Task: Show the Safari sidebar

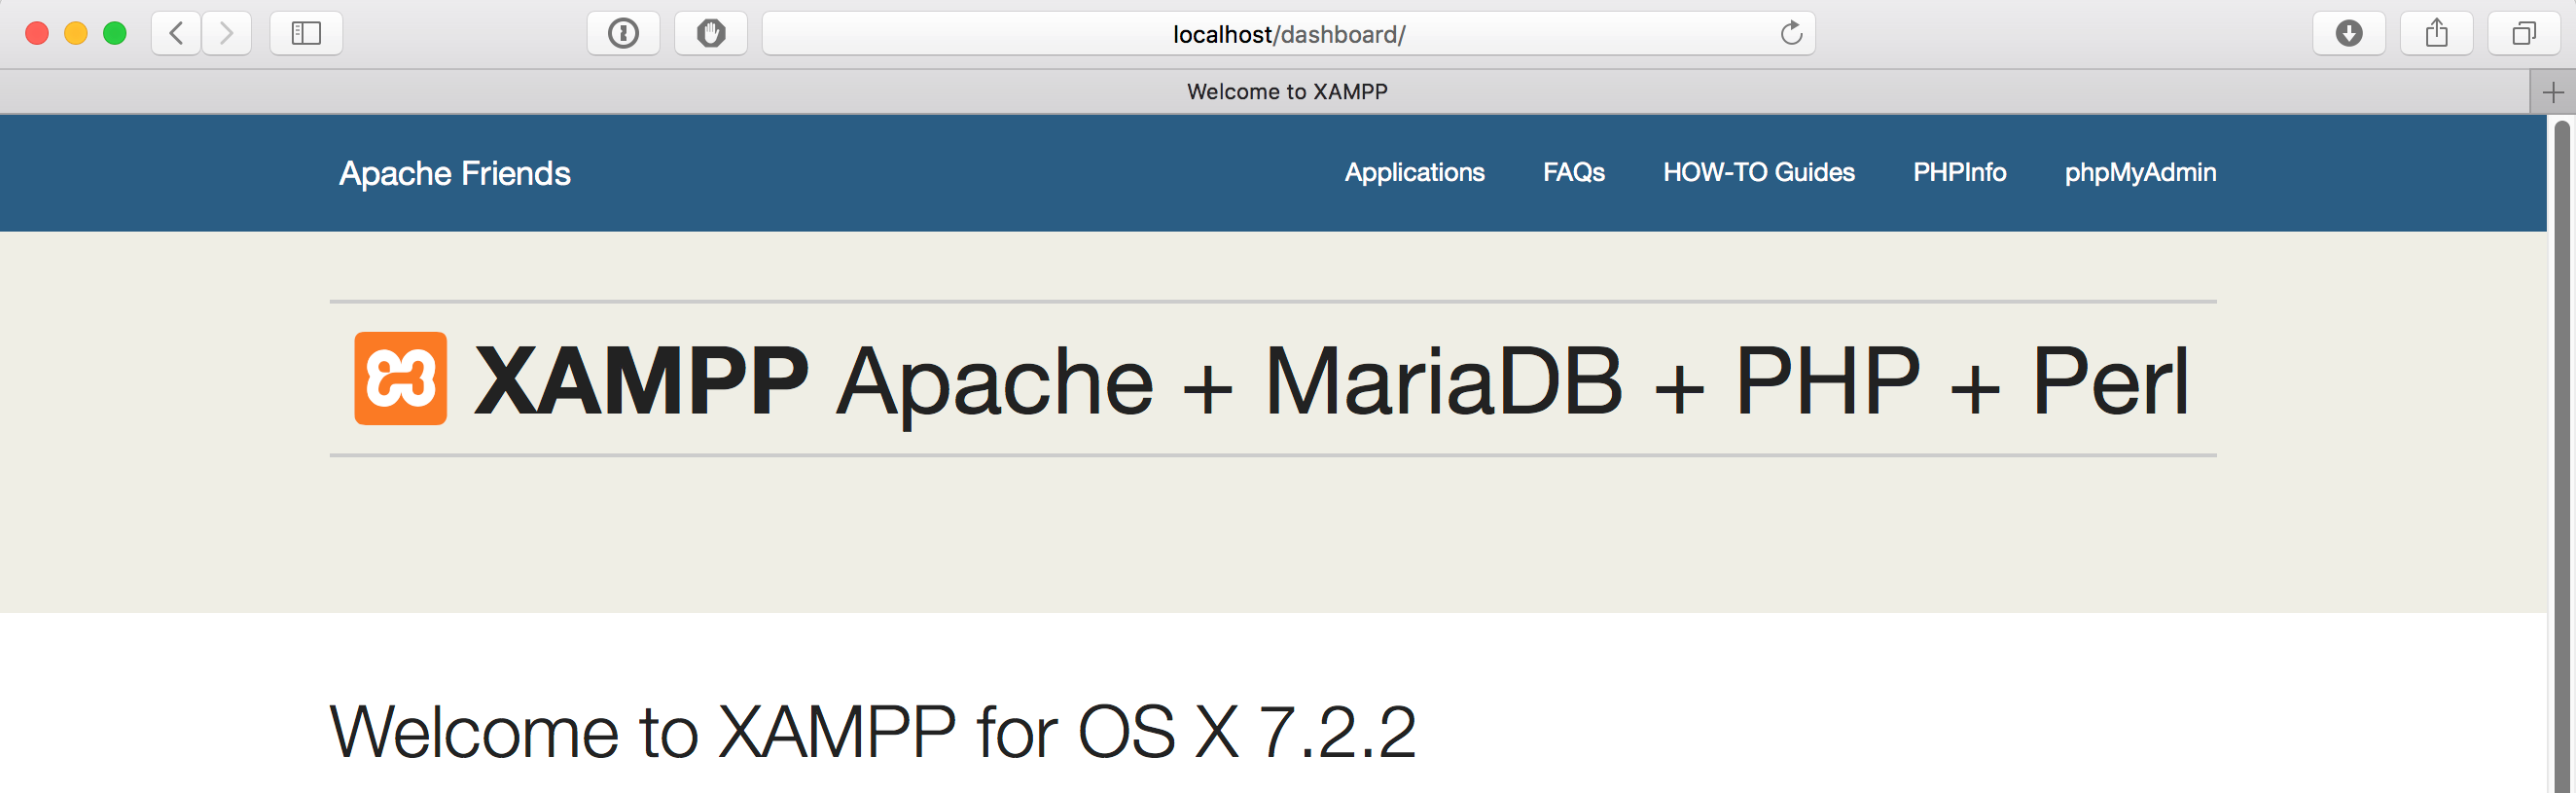Action: coord(306,34)
